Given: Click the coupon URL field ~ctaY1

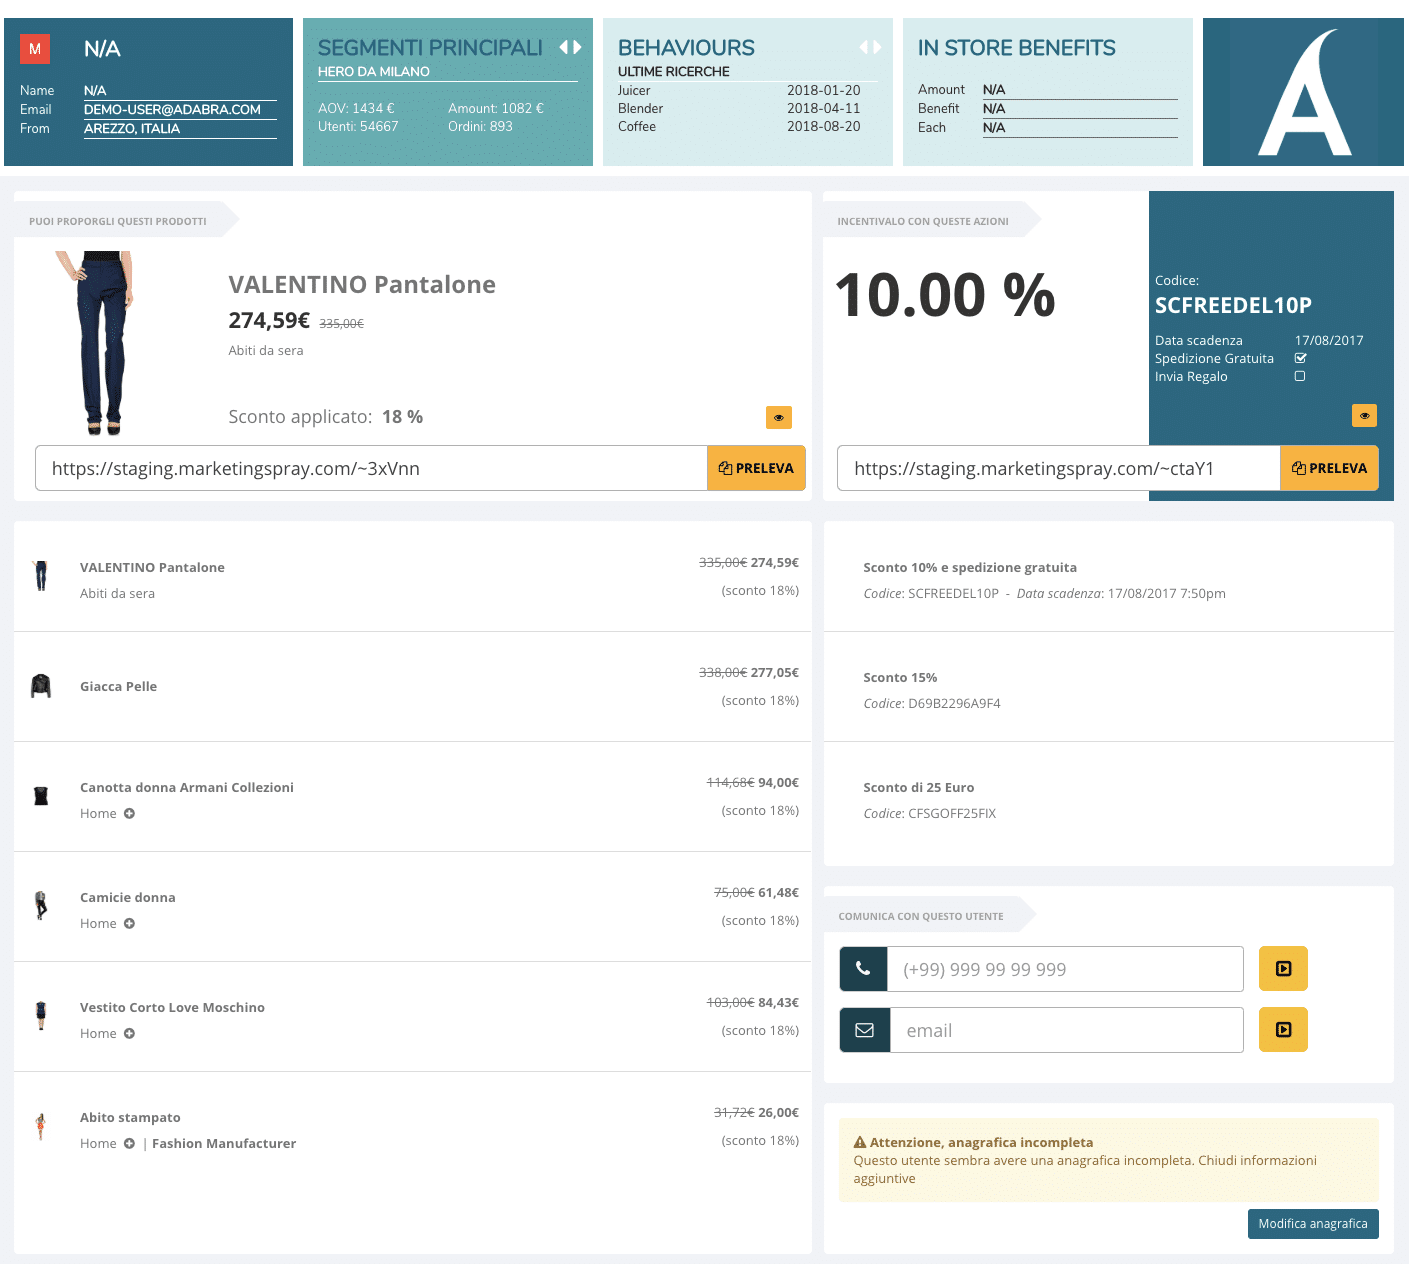Looking at the screenshot, I should coord(1059,468).
